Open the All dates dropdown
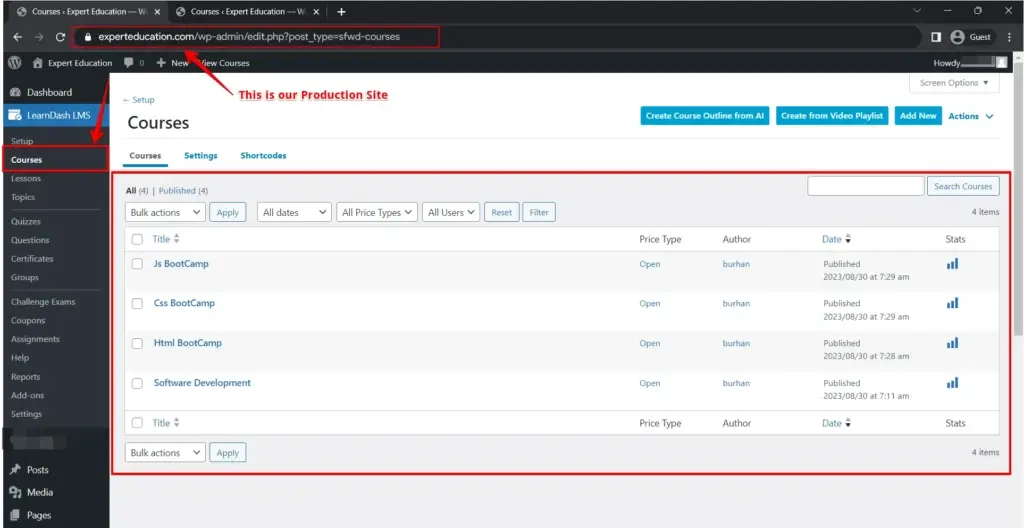This screenshot has width=1024, height=528. point(295,212)
